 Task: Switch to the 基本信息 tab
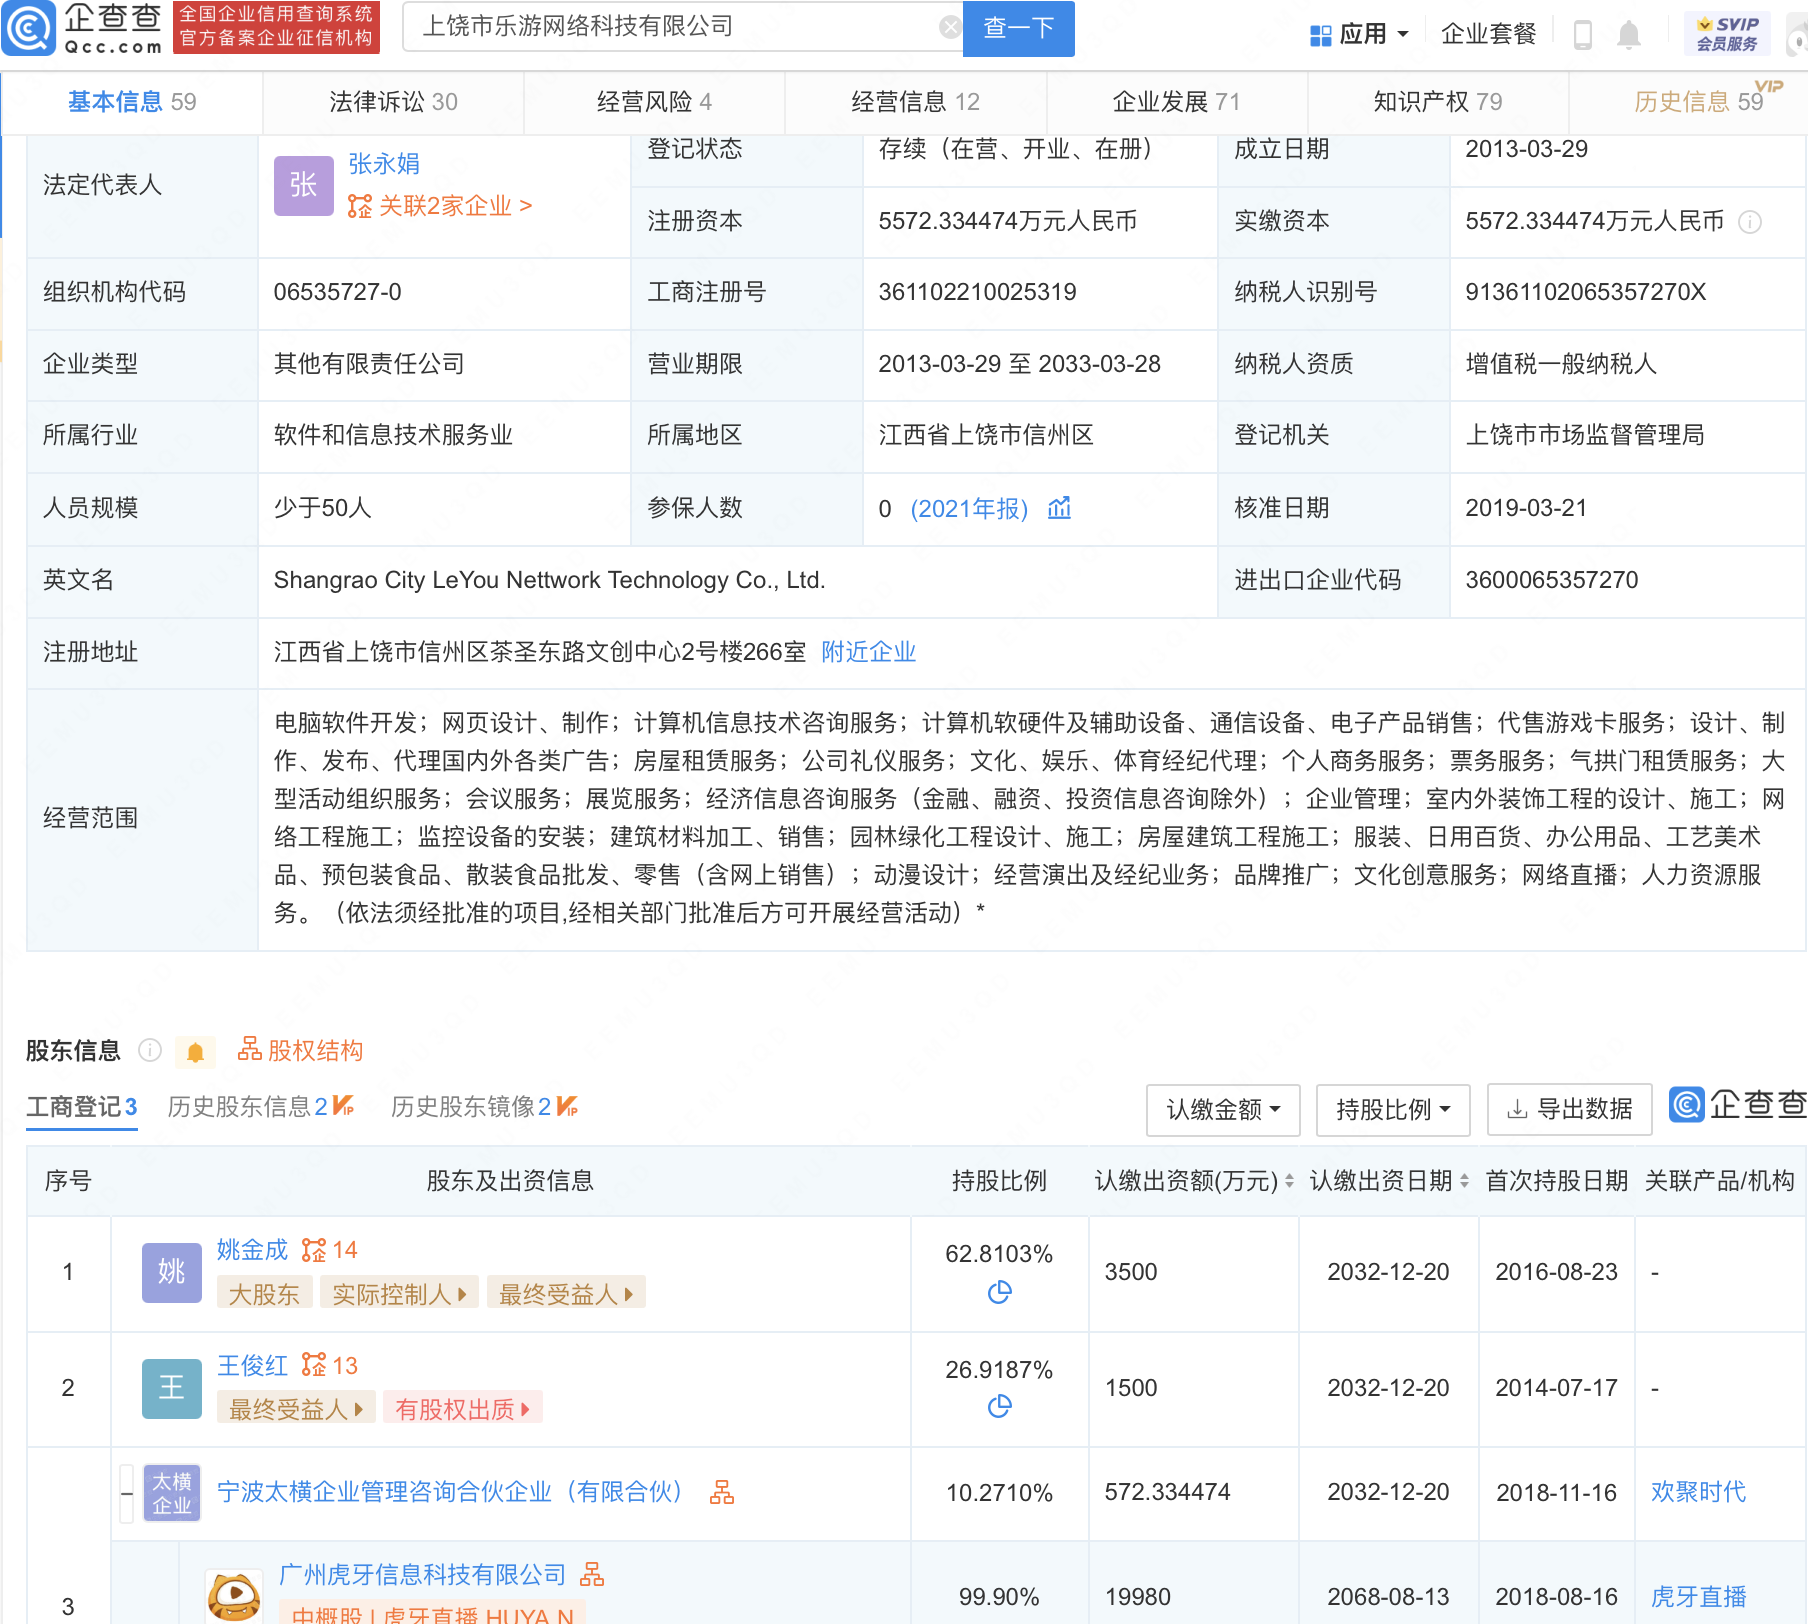pyautogui.click(x=131, y=102)
